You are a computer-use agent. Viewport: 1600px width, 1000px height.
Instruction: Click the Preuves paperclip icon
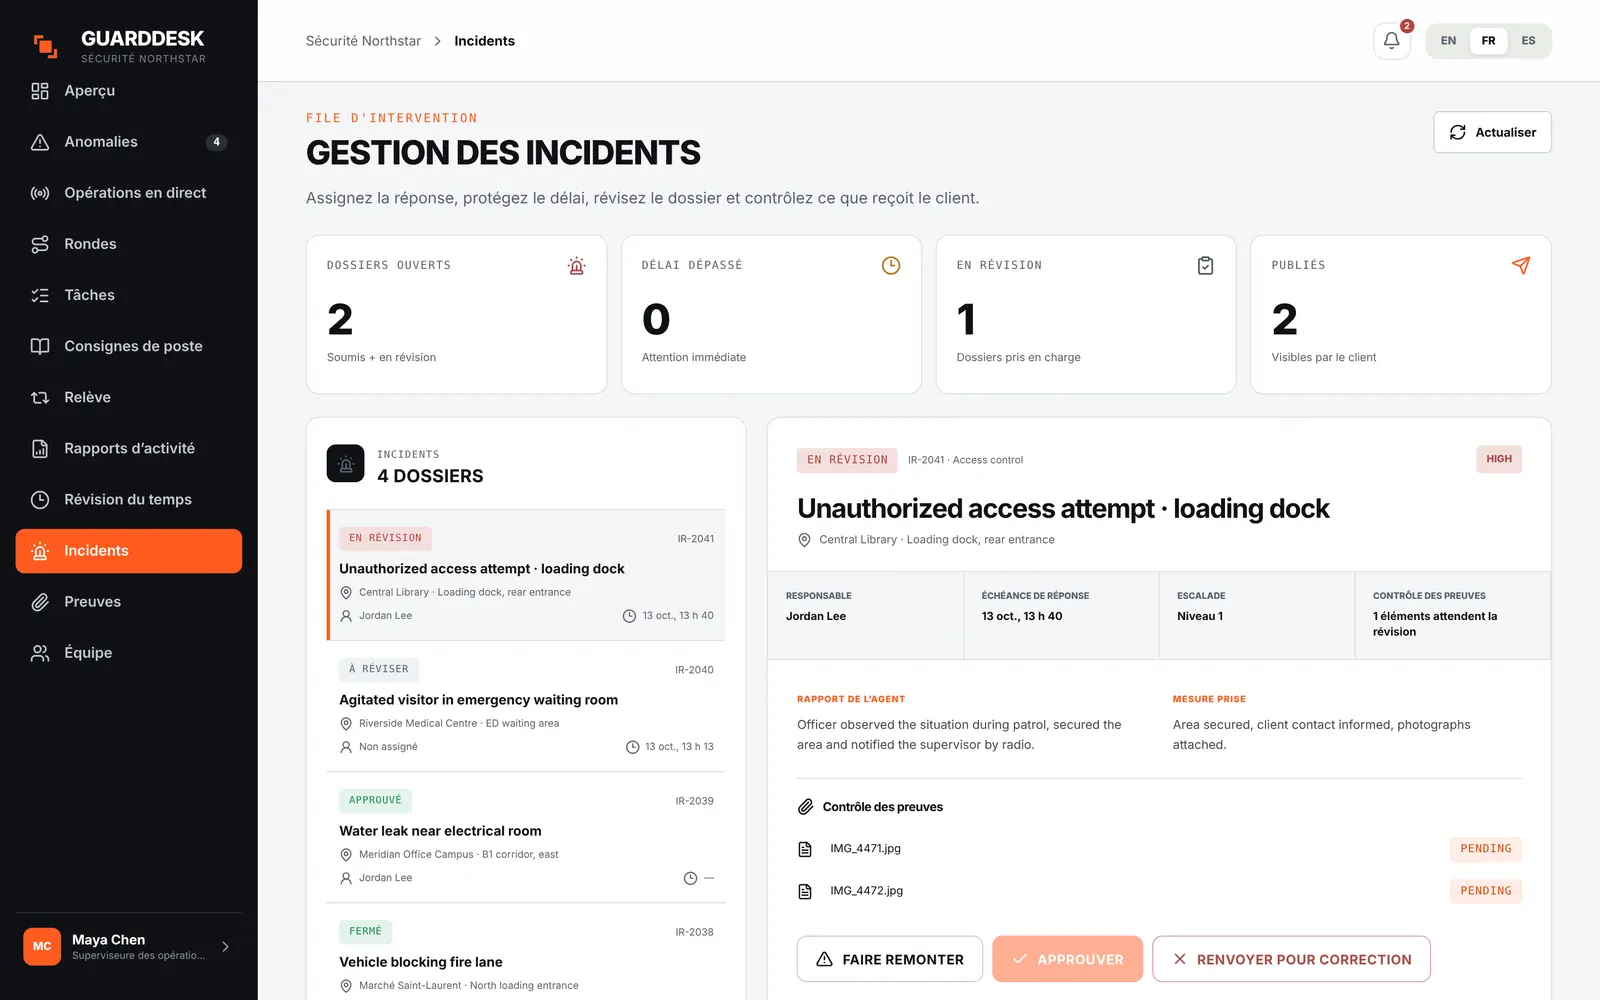point(40,602)
